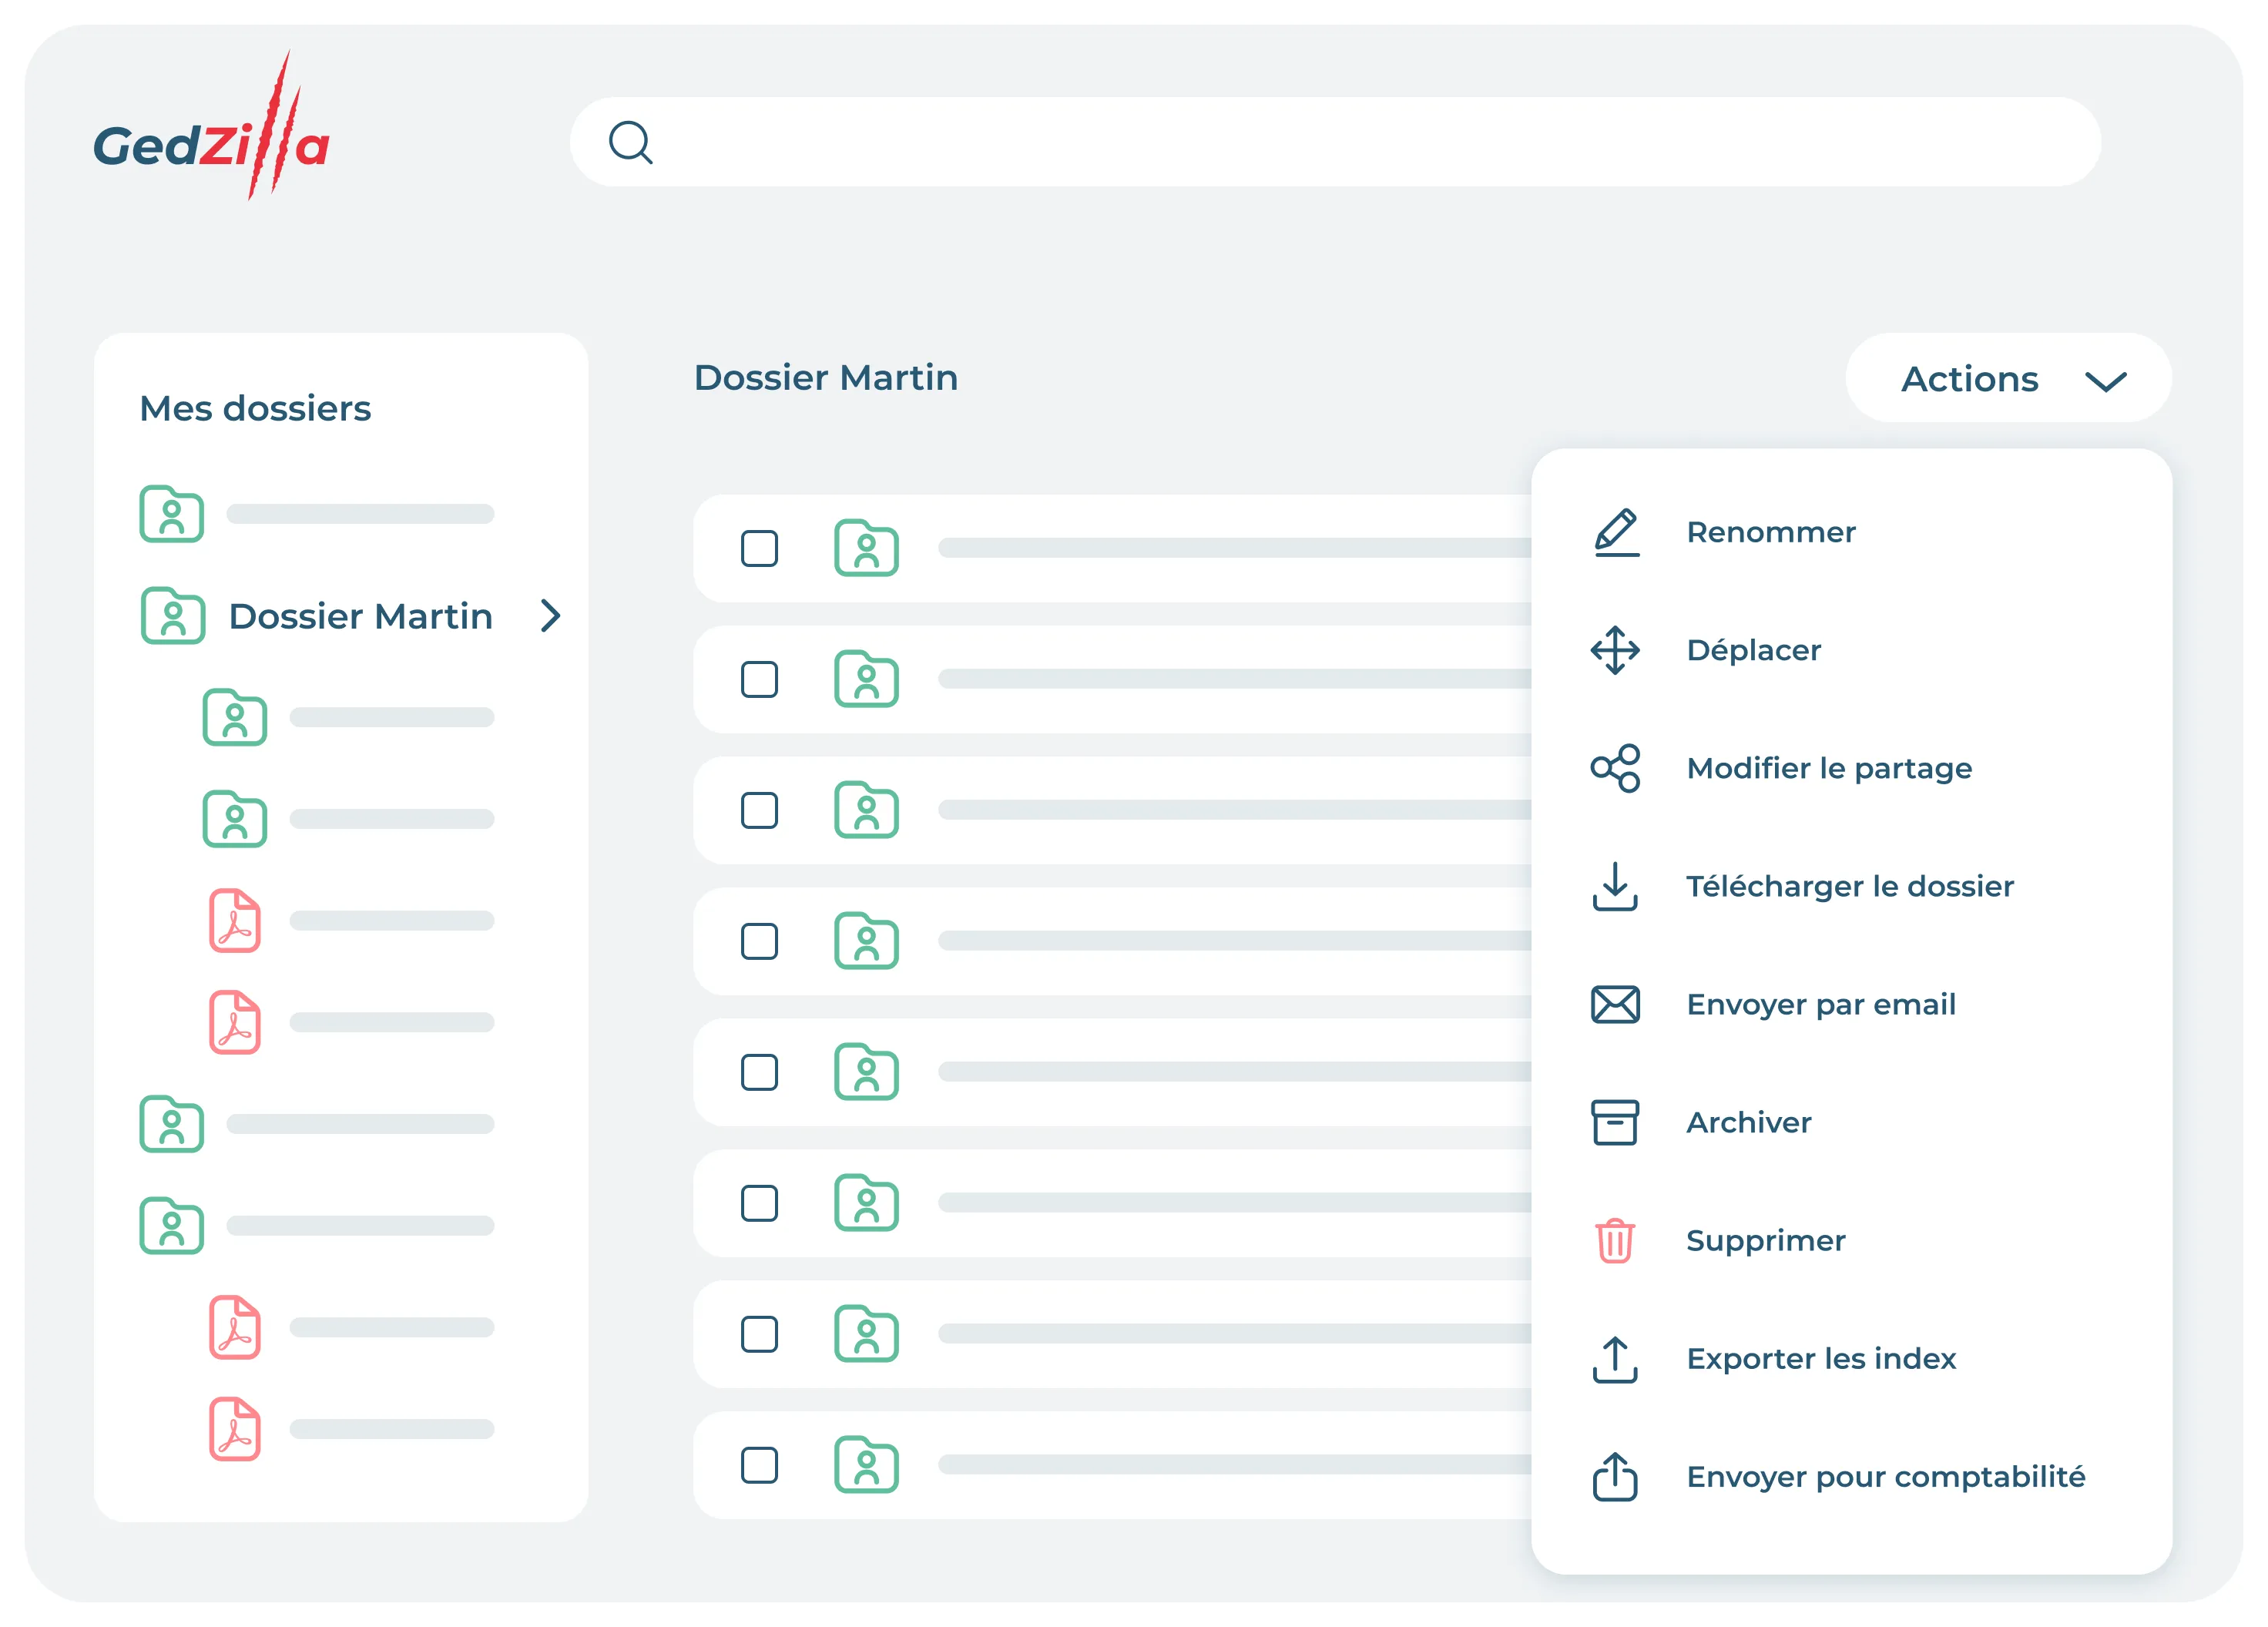The image size is (2268, 1627).
Task: Focus the search input field
Action: tap(1335, 142)
